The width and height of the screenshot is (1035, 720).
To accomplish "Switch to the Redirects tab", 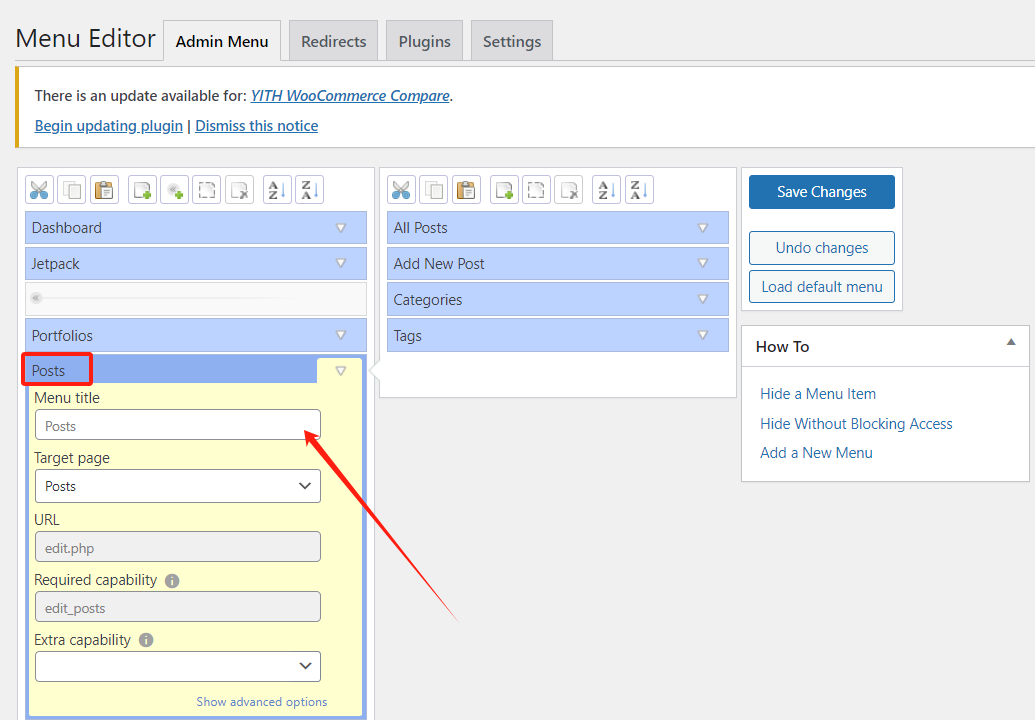I will pyautogui.click(x=333, y=42).
